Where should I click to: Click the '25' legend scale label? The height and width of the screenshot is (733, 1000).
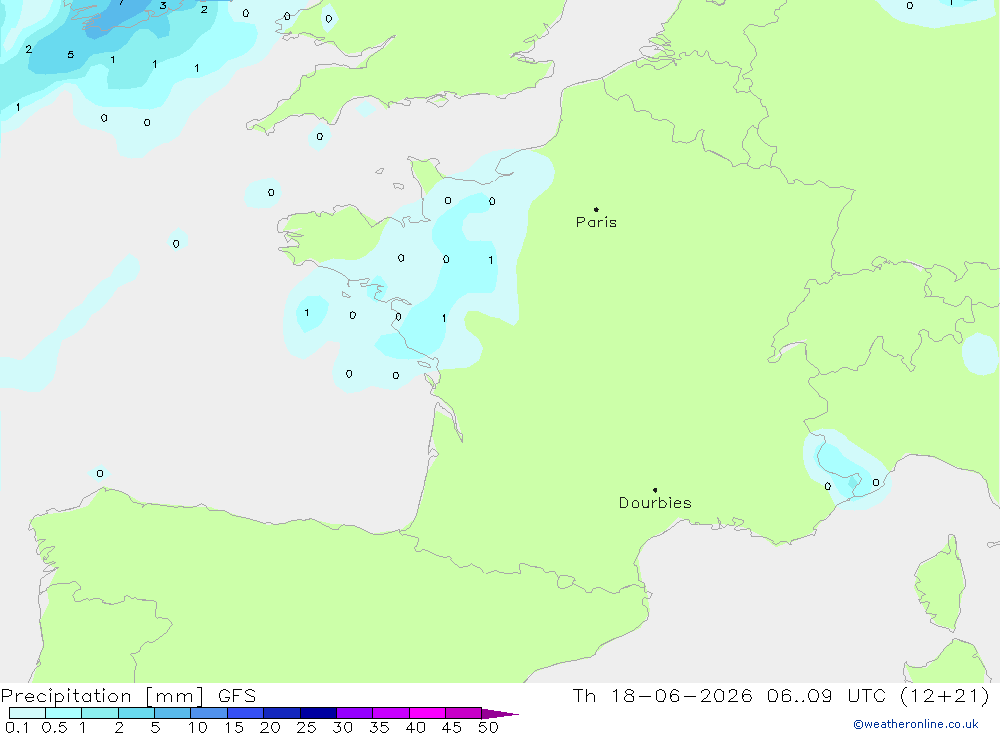tap(307, 727)
